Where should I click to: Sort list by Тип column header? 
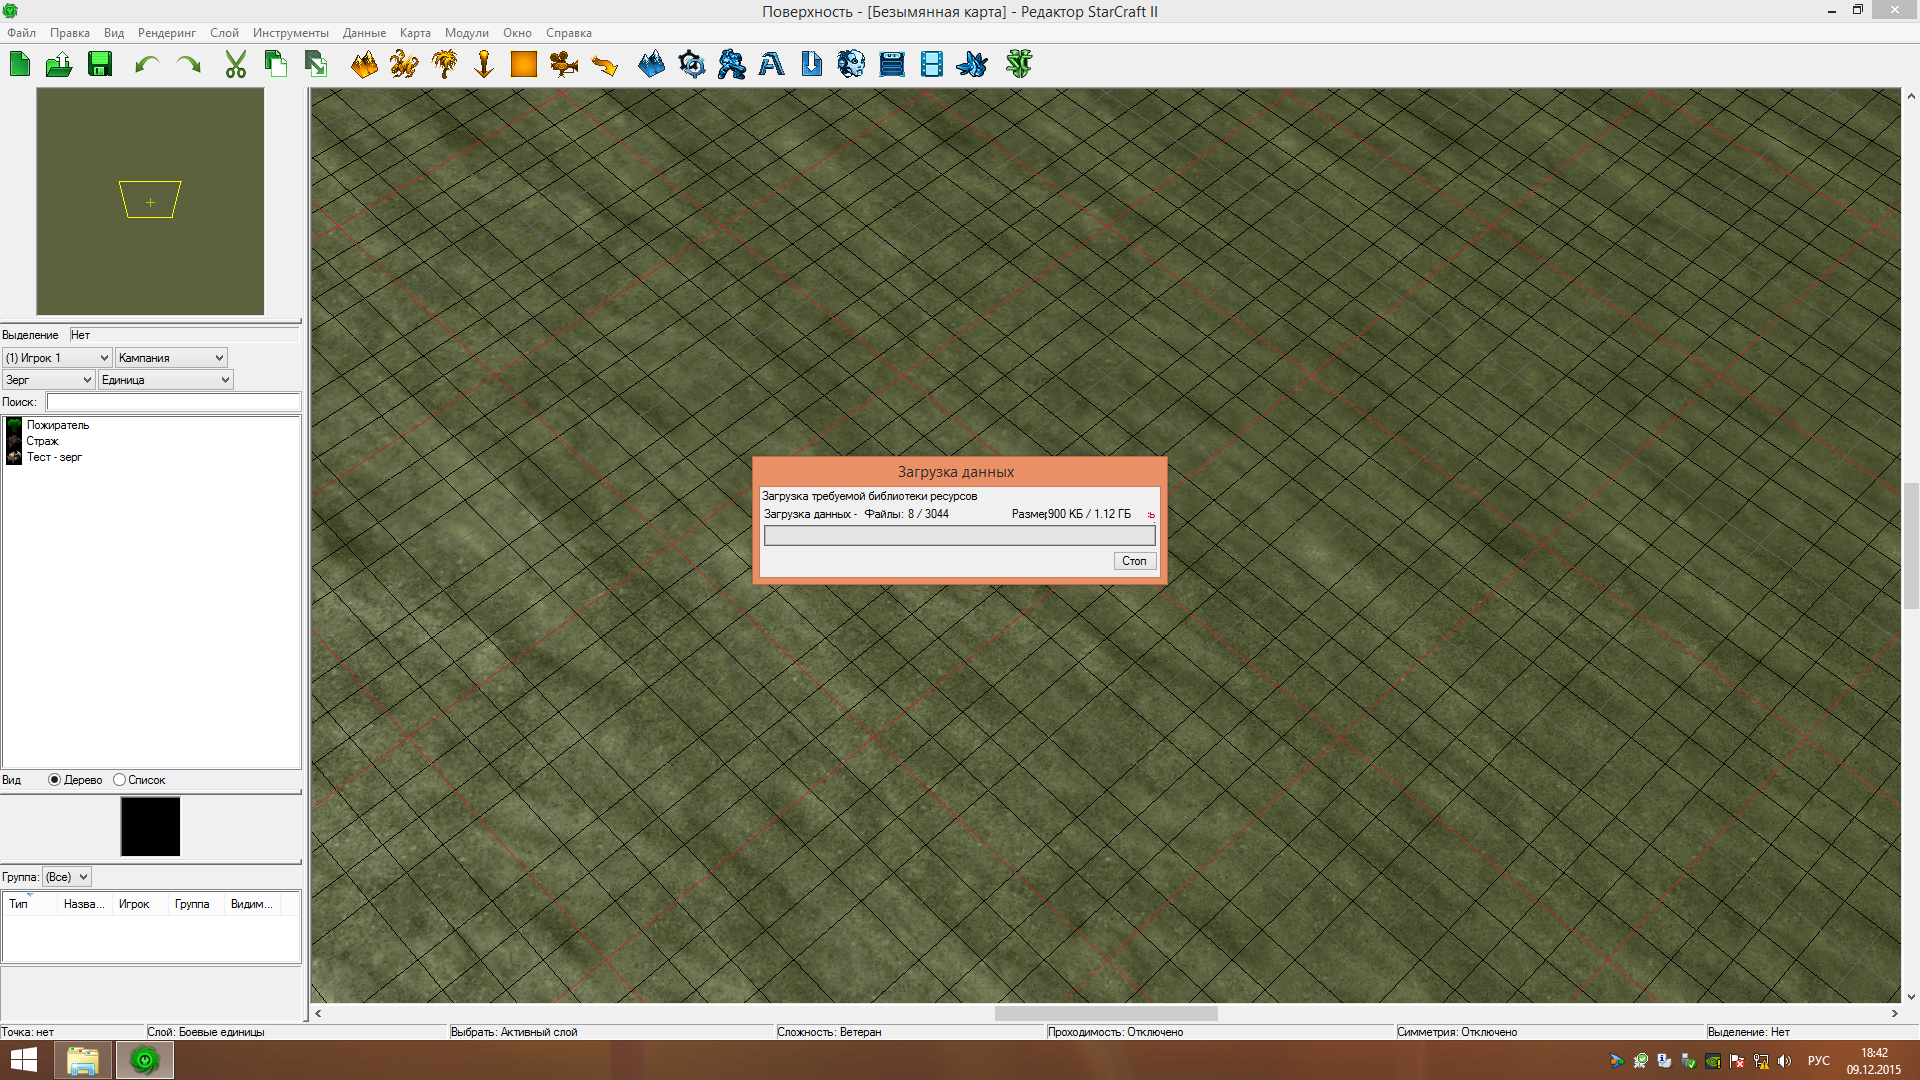pyautogui.click(x=28, y=904)
